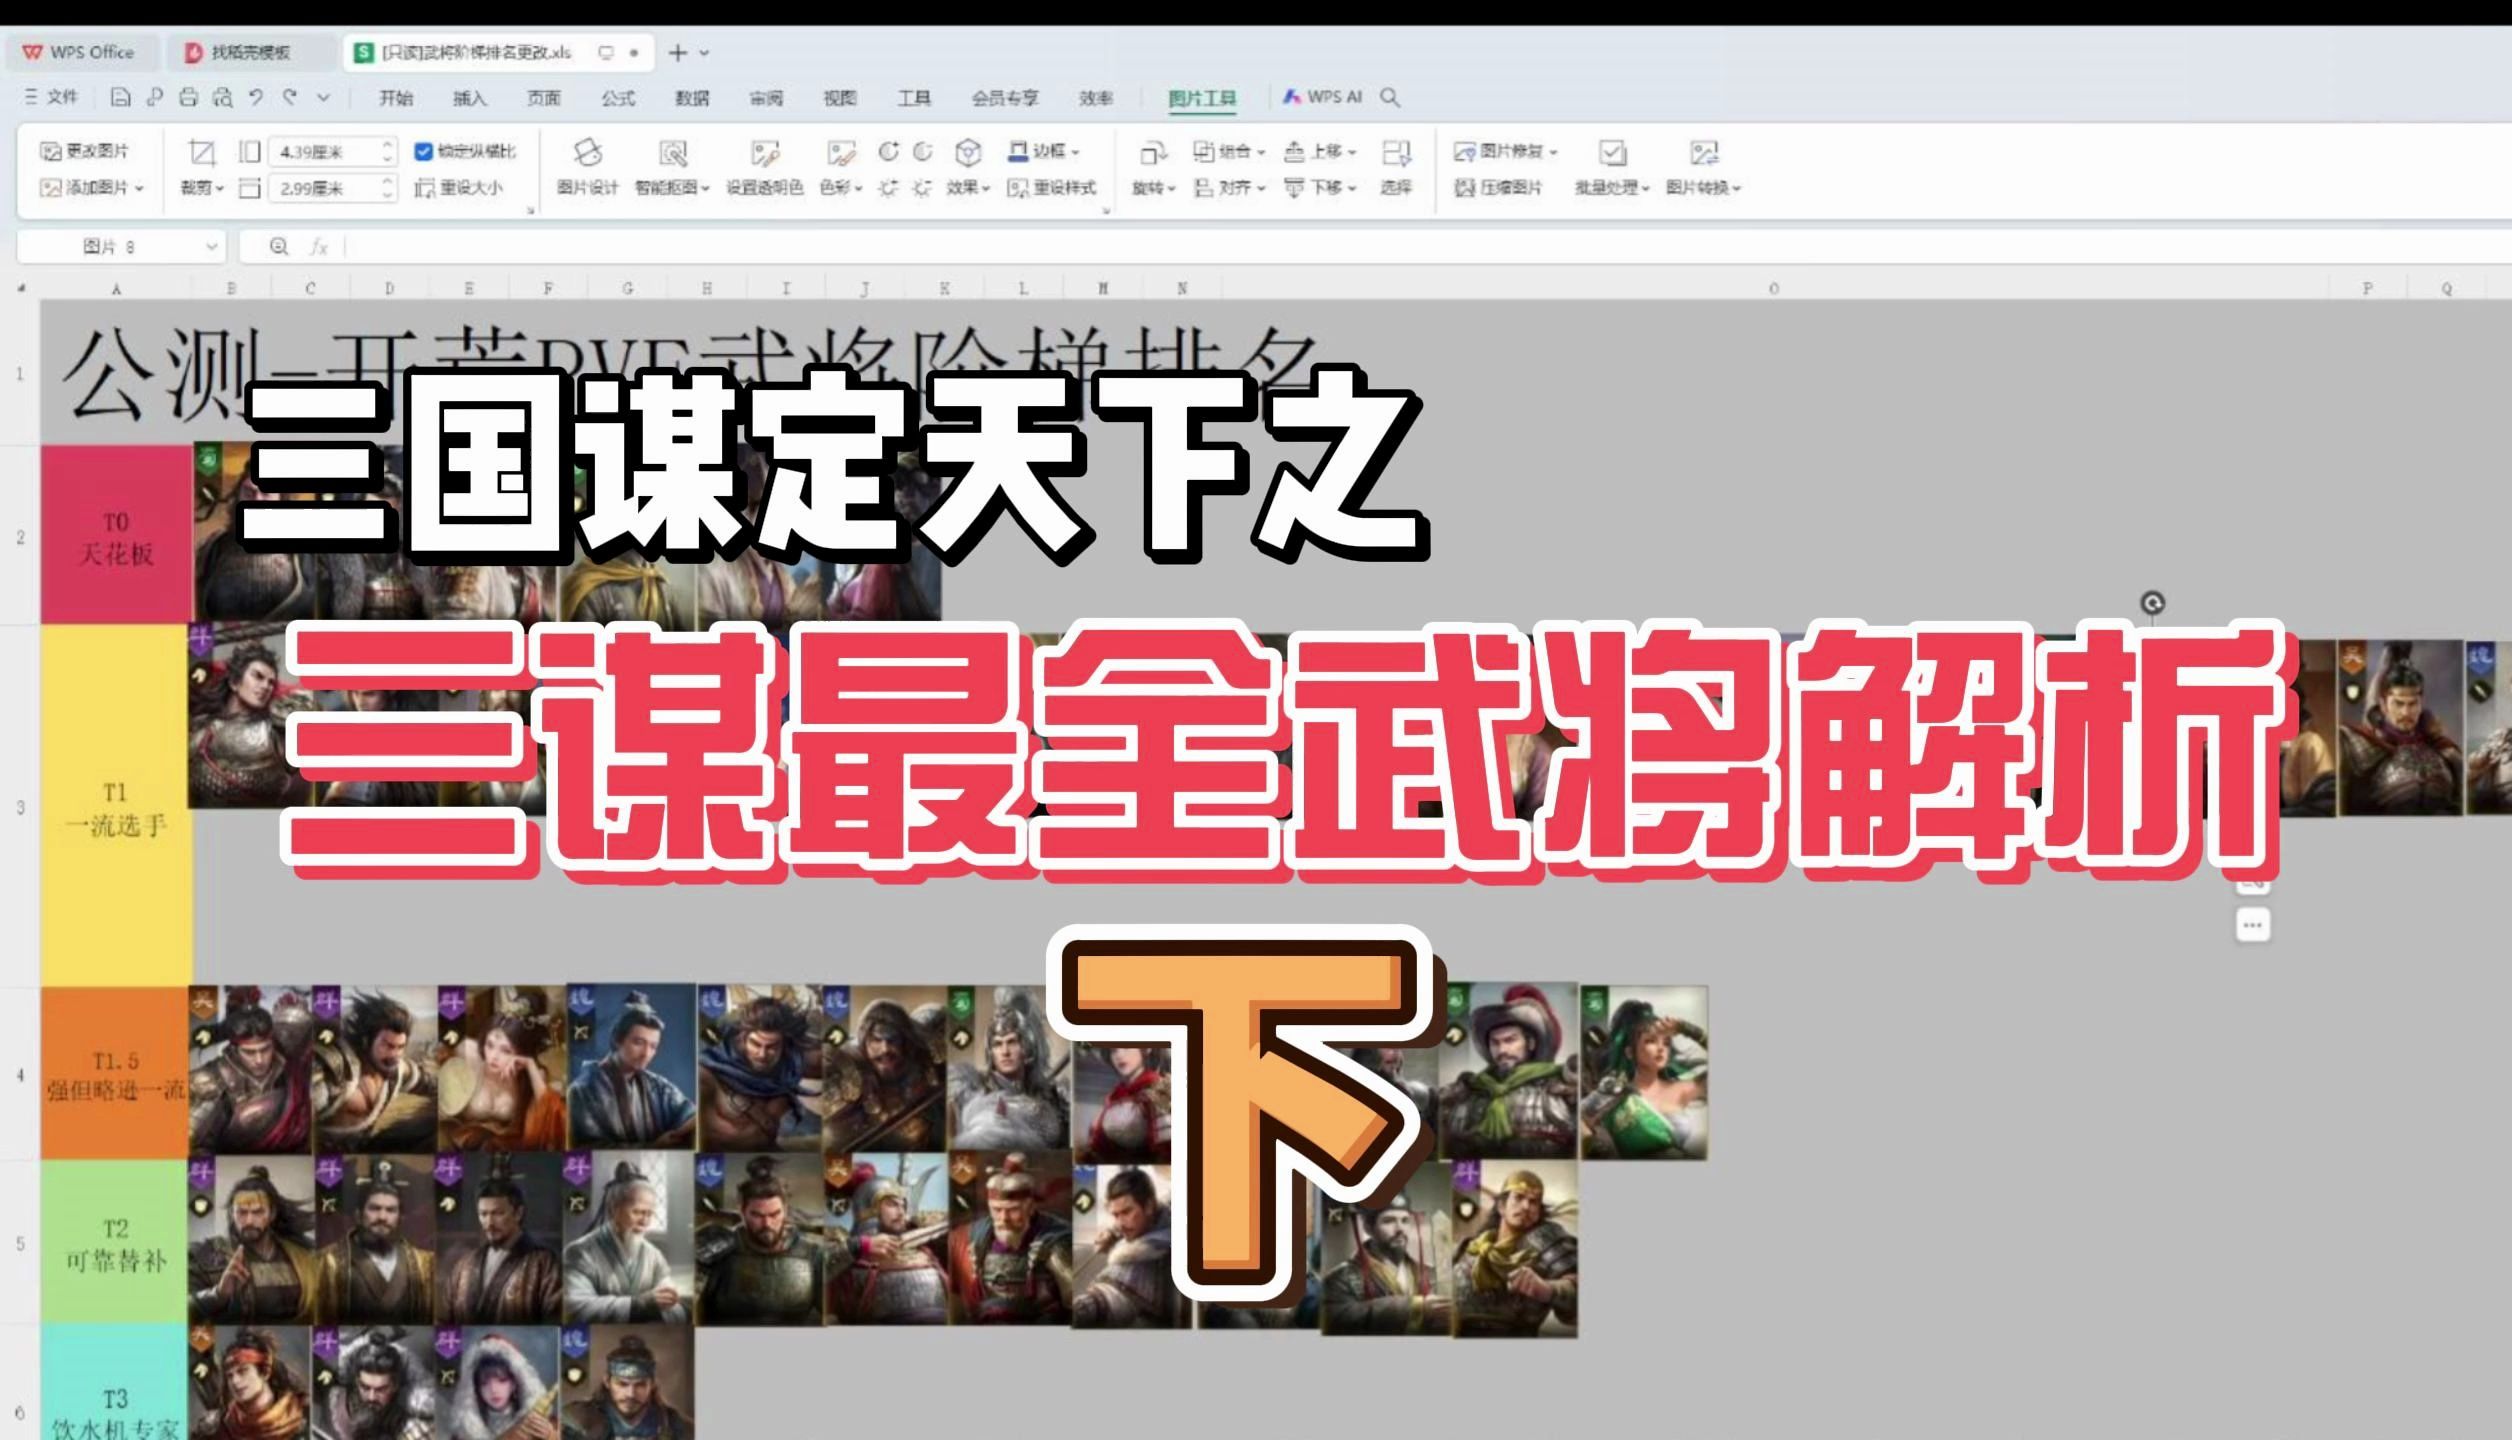
Task: Click the 更改图片 change picture button
Action: click(84, 151)
